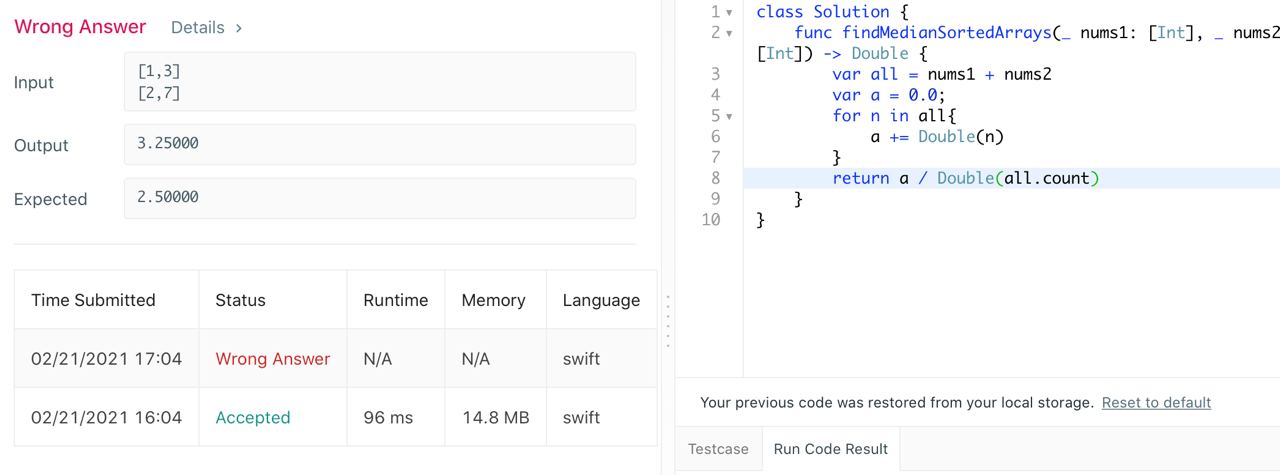1280x475 pixels.
Task: Collapse the for-loop fold arrow on line 5
Action: coord(729,116)
